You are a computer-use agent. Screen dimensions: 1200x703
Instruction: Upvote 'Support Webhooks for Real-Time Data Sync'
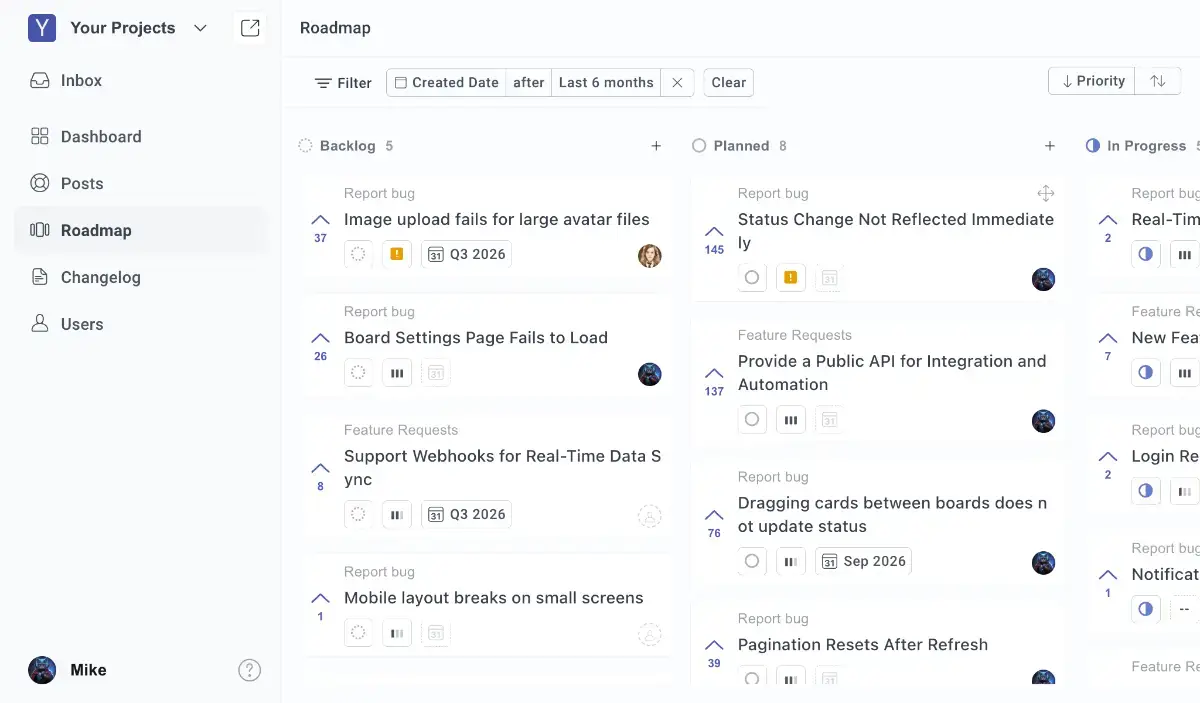[x=320, y=476]
